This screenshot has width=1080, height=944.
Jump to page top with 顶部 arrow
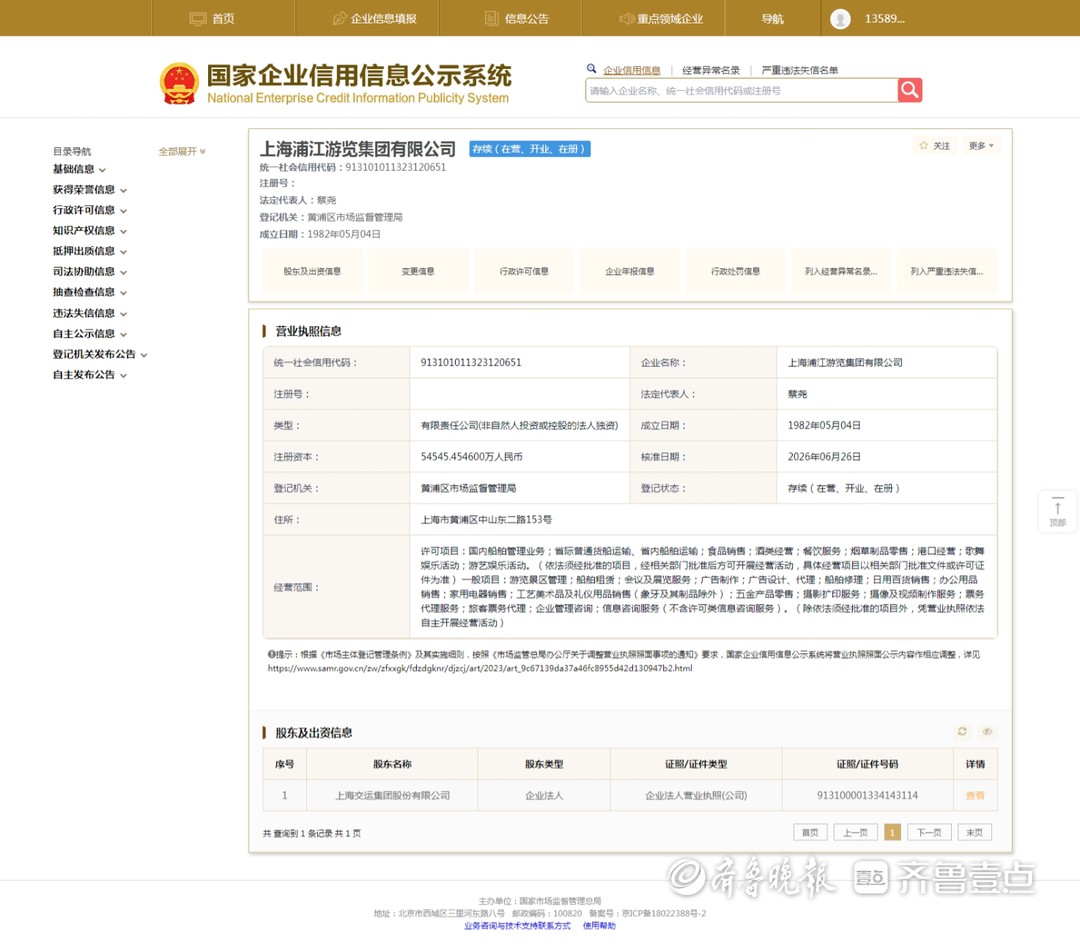click(x=1057, y=511)
